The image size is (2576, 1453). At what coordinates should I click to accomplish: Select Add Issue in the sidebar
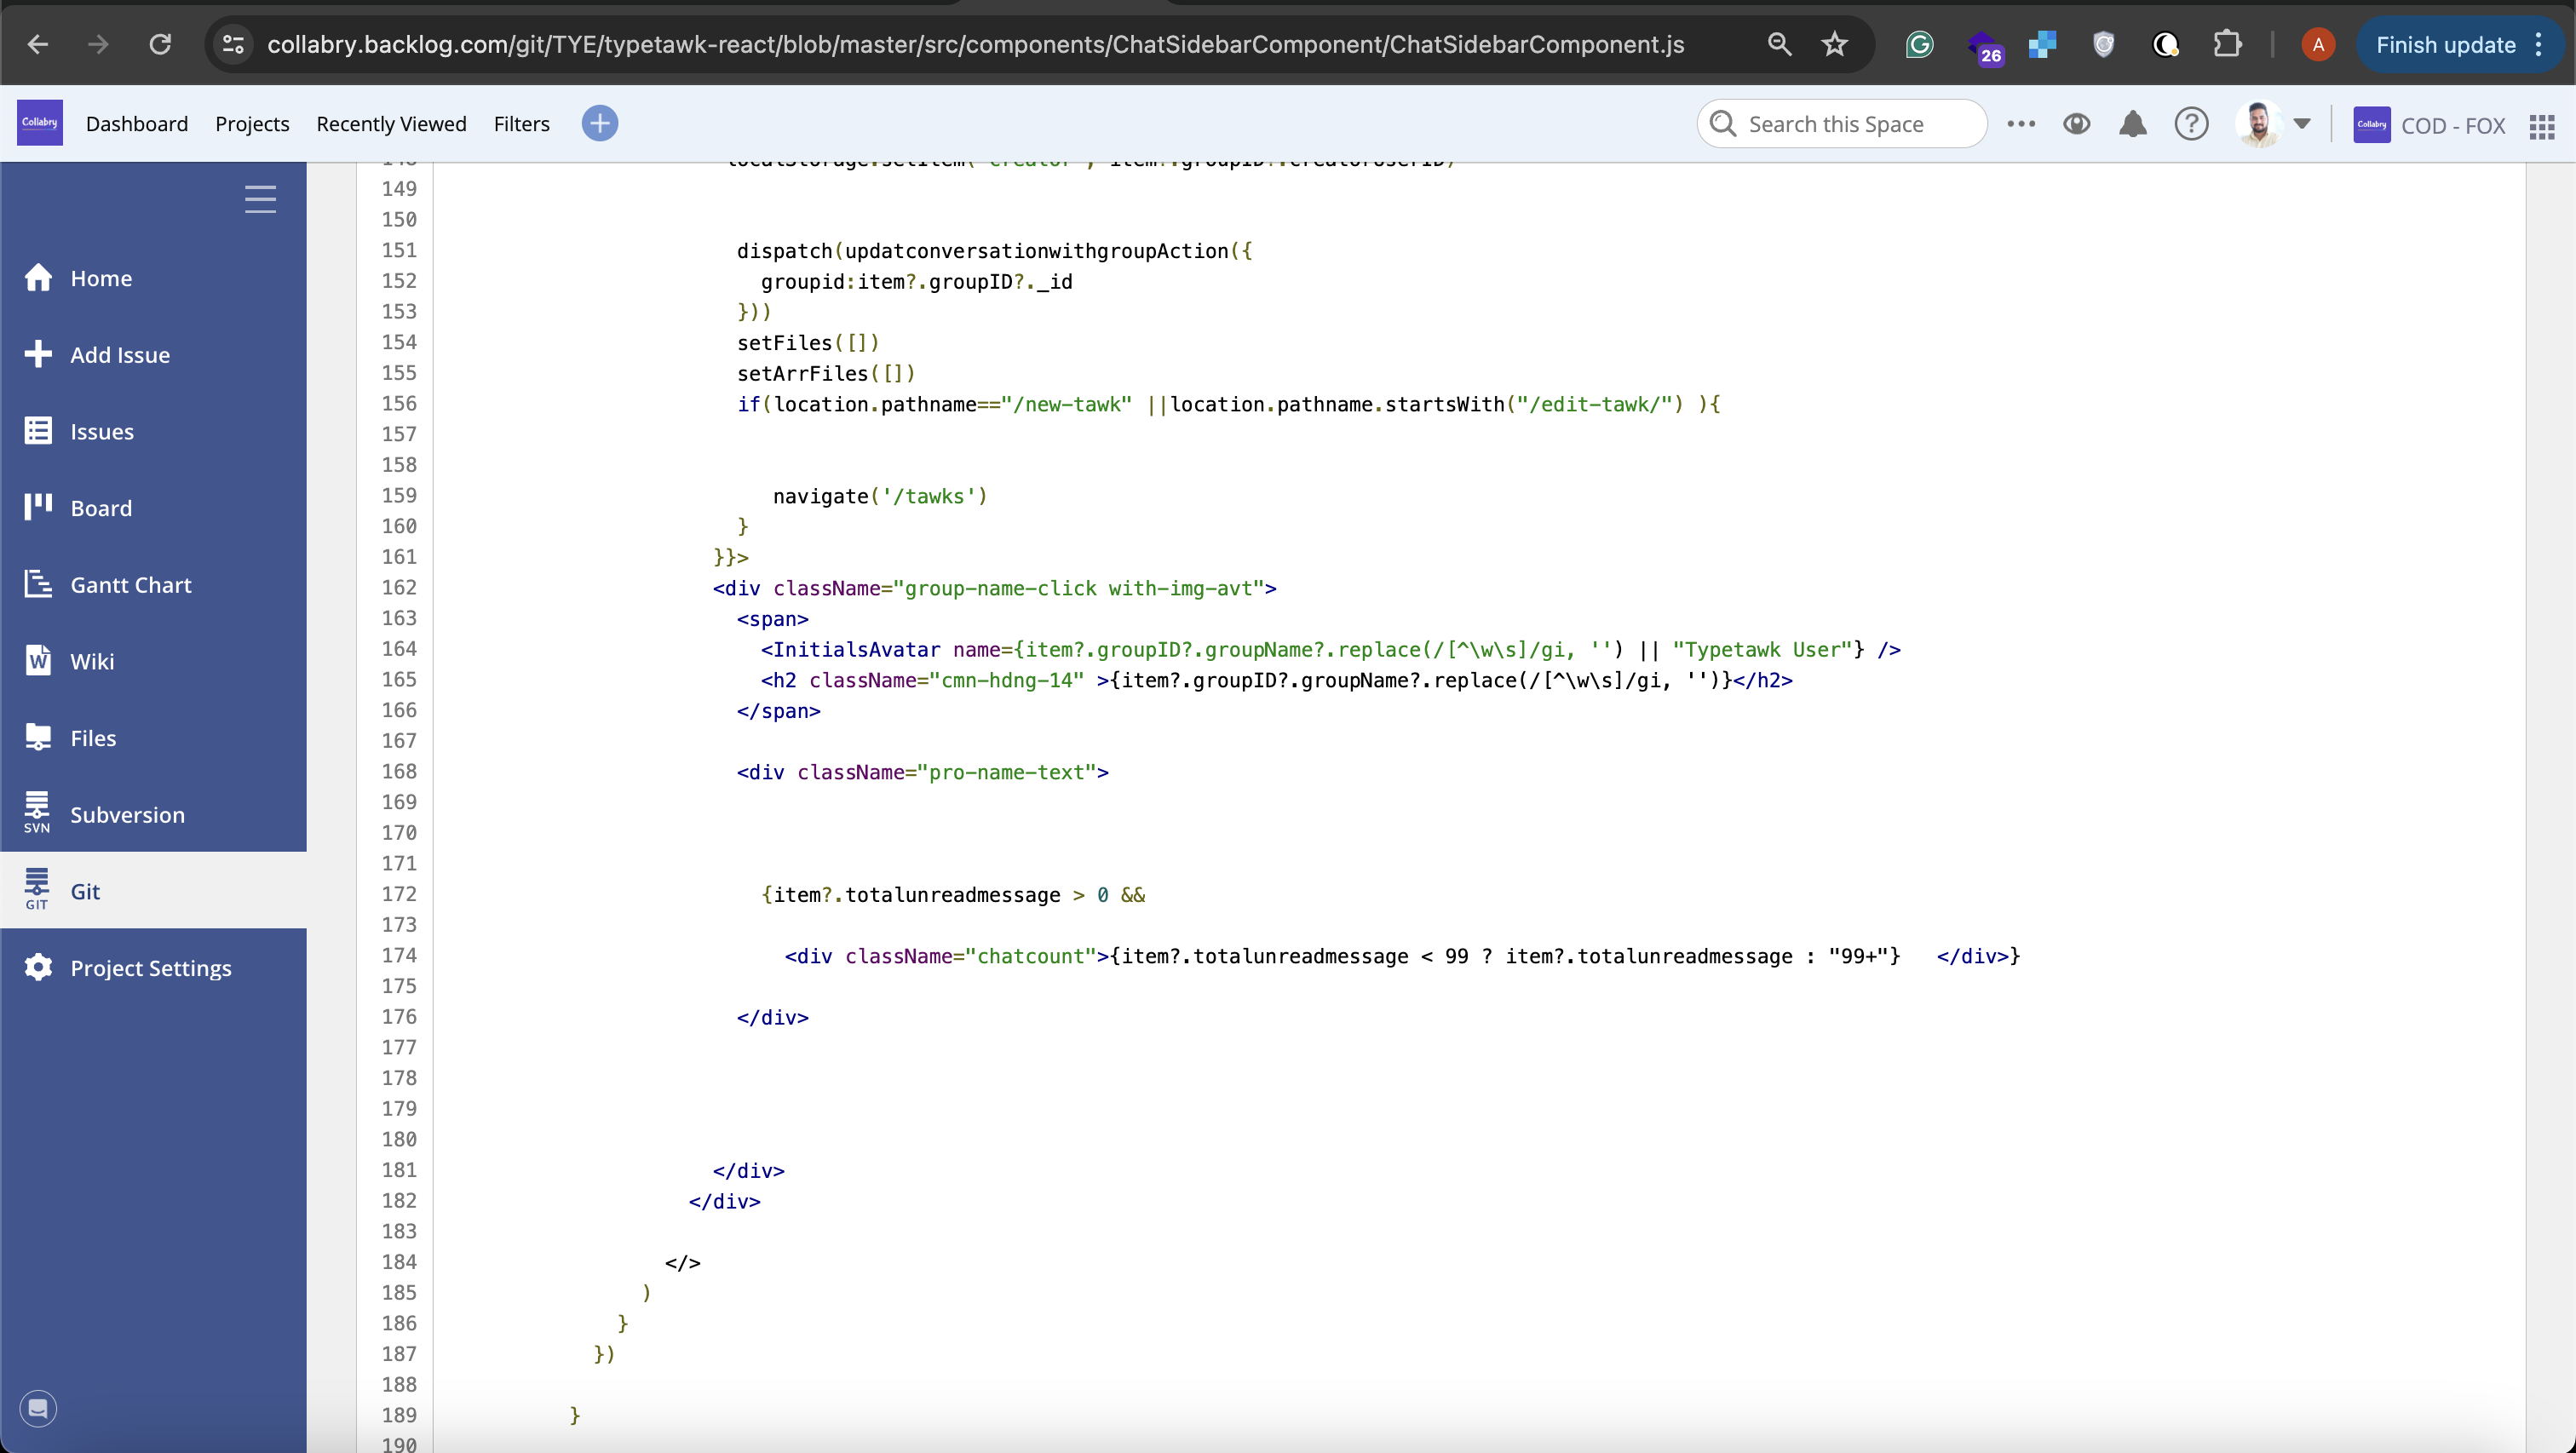point(153,355)
